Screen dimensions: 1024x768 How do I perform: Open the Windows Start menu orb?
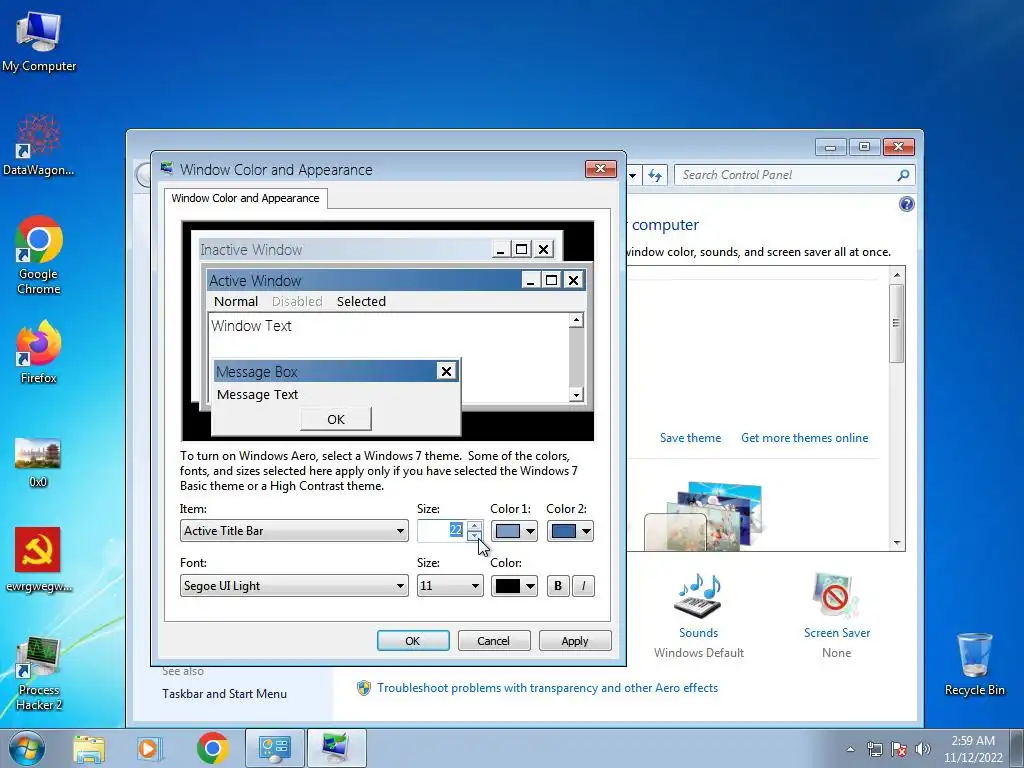point(27,748)
